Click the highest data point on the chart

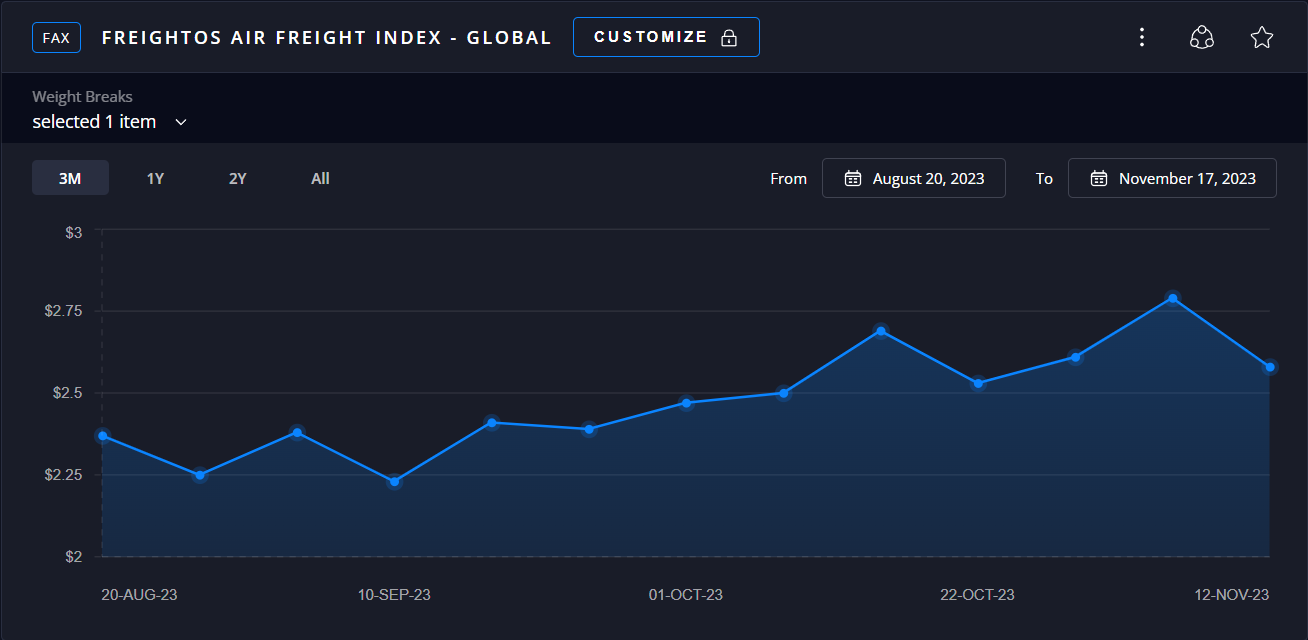1173,298
